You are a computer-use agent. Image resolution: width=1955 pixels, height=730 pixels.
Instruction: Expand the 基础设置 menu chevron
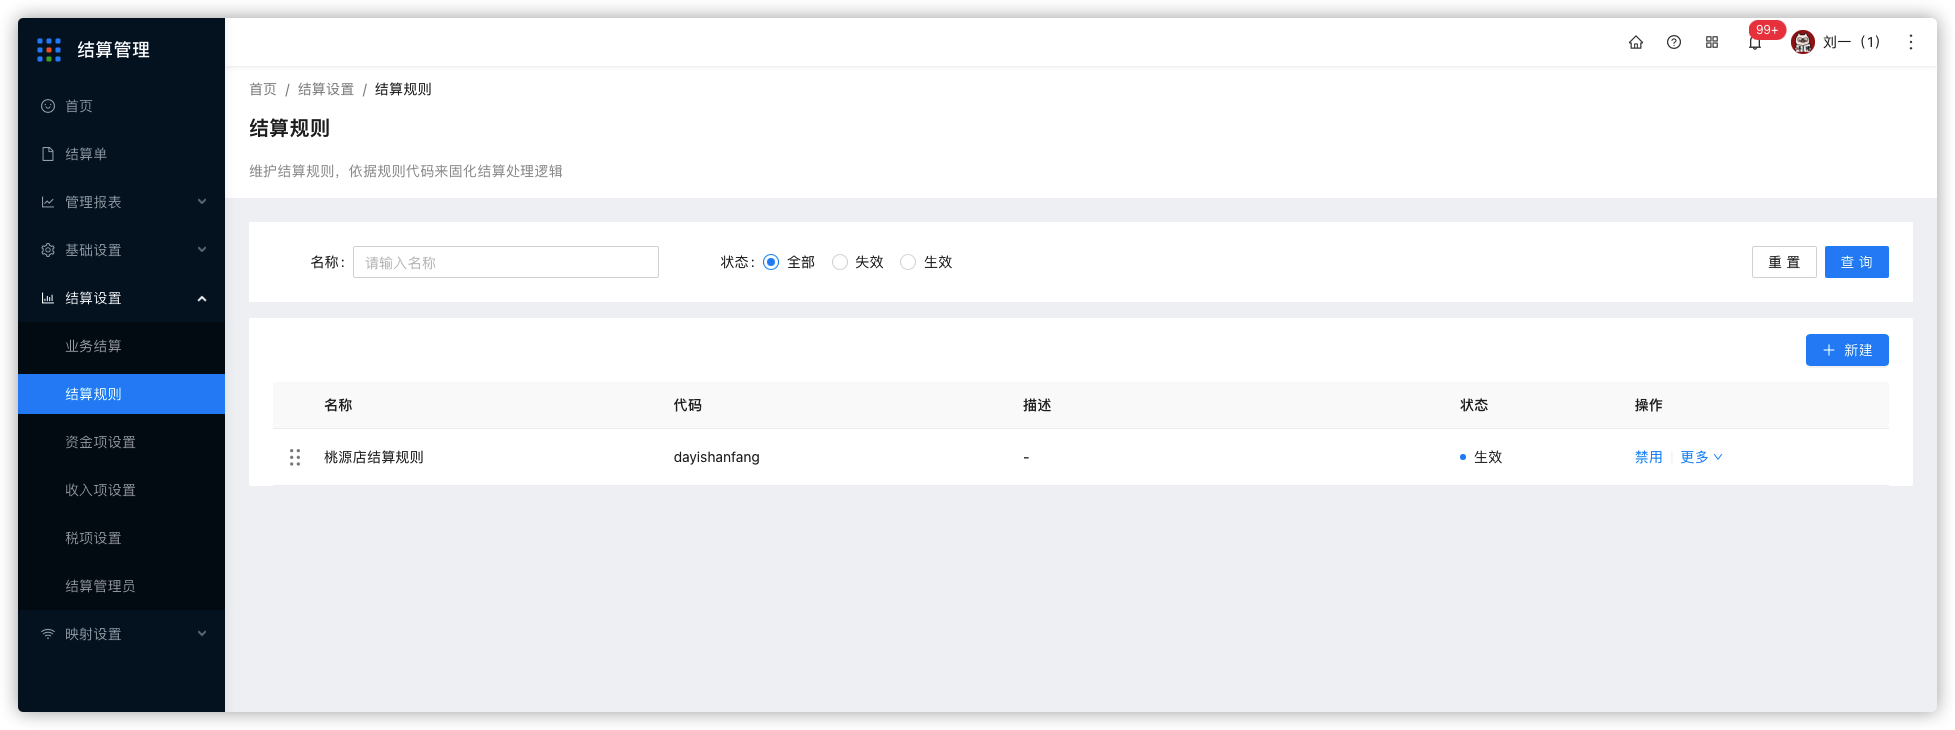(202, 250)
